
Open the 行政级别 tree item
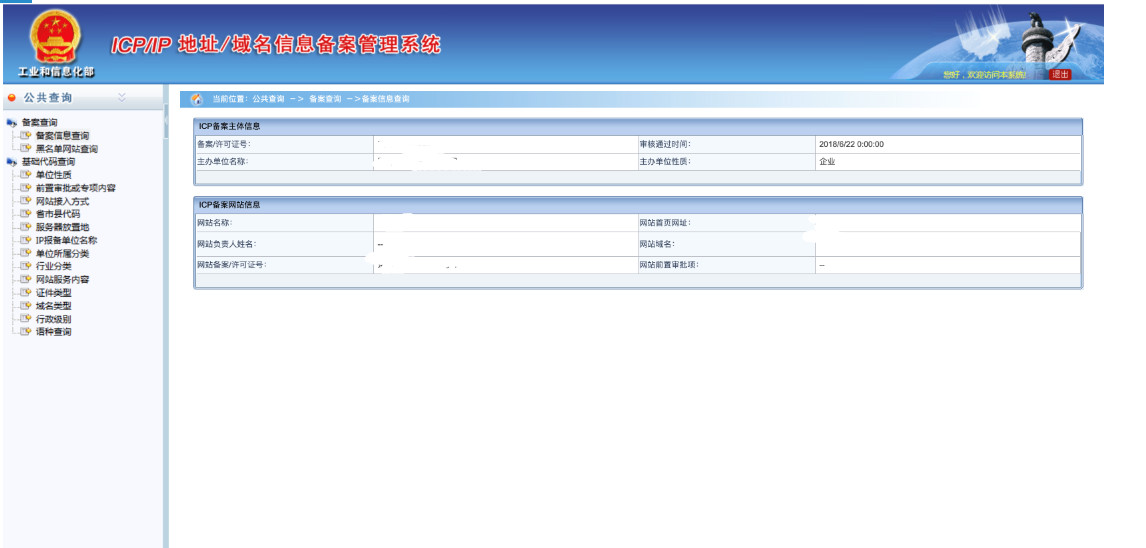tap(53, 319)
